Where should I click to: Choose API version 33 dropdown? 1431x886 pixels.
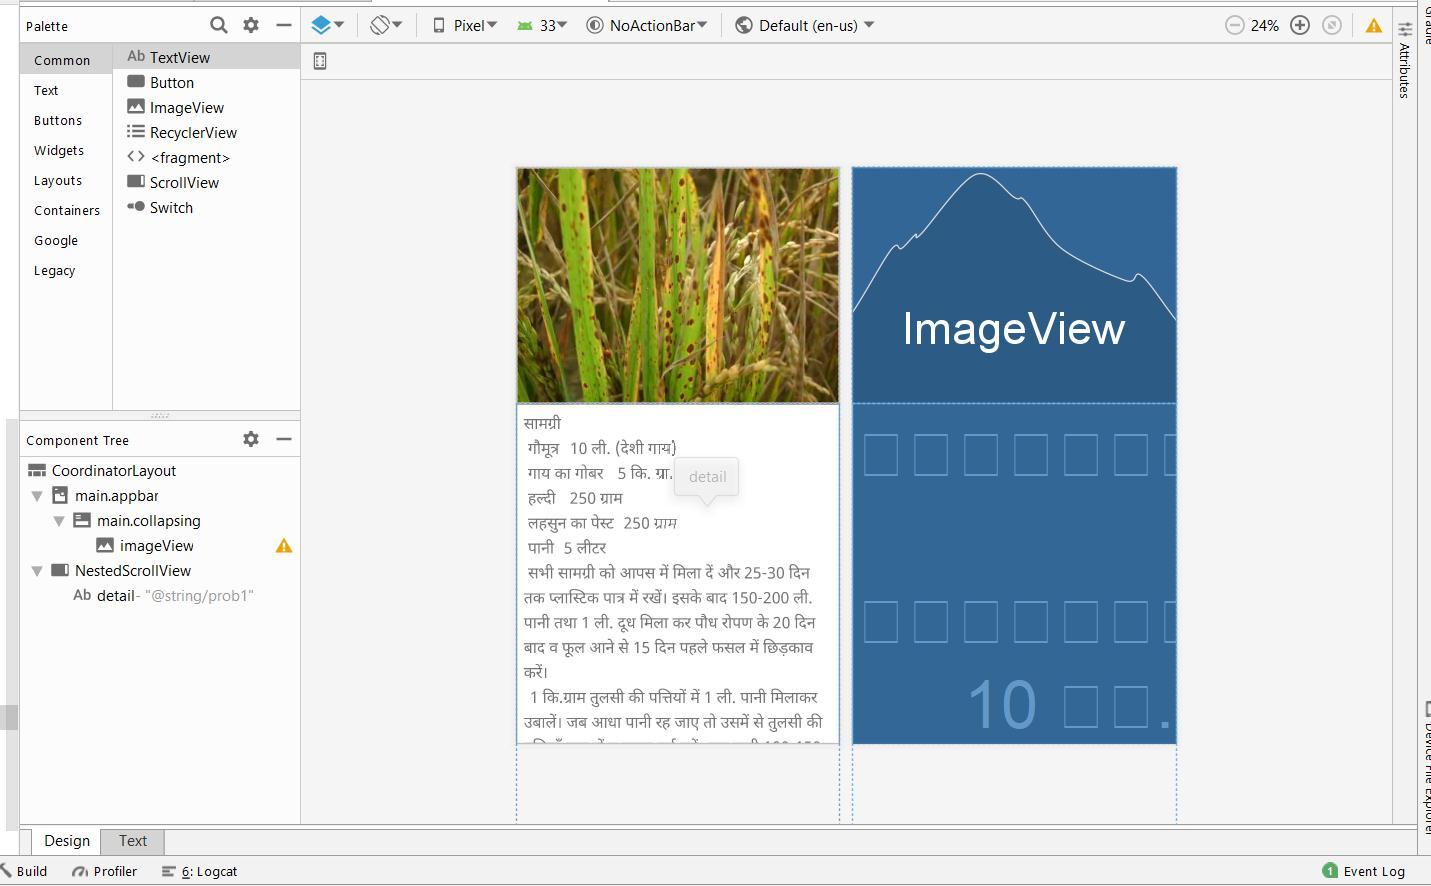pos(541,25)
